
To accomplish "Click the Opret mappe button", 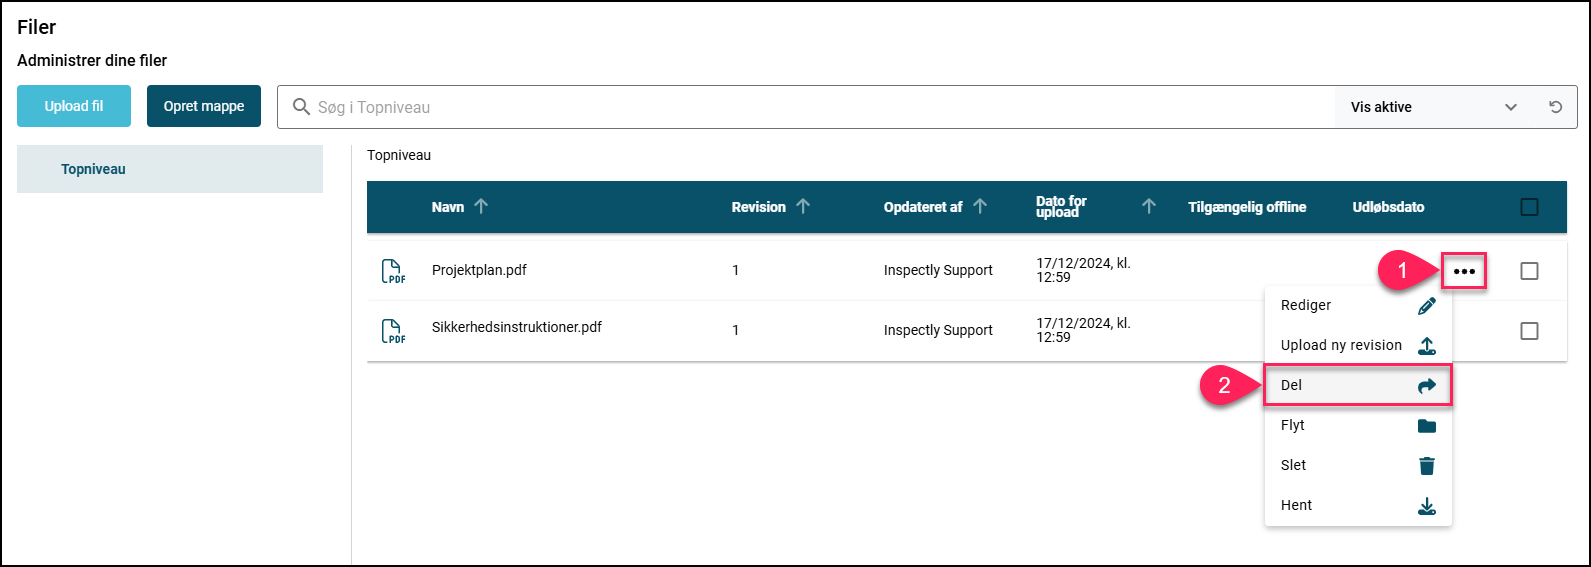I will pos(204,106).
